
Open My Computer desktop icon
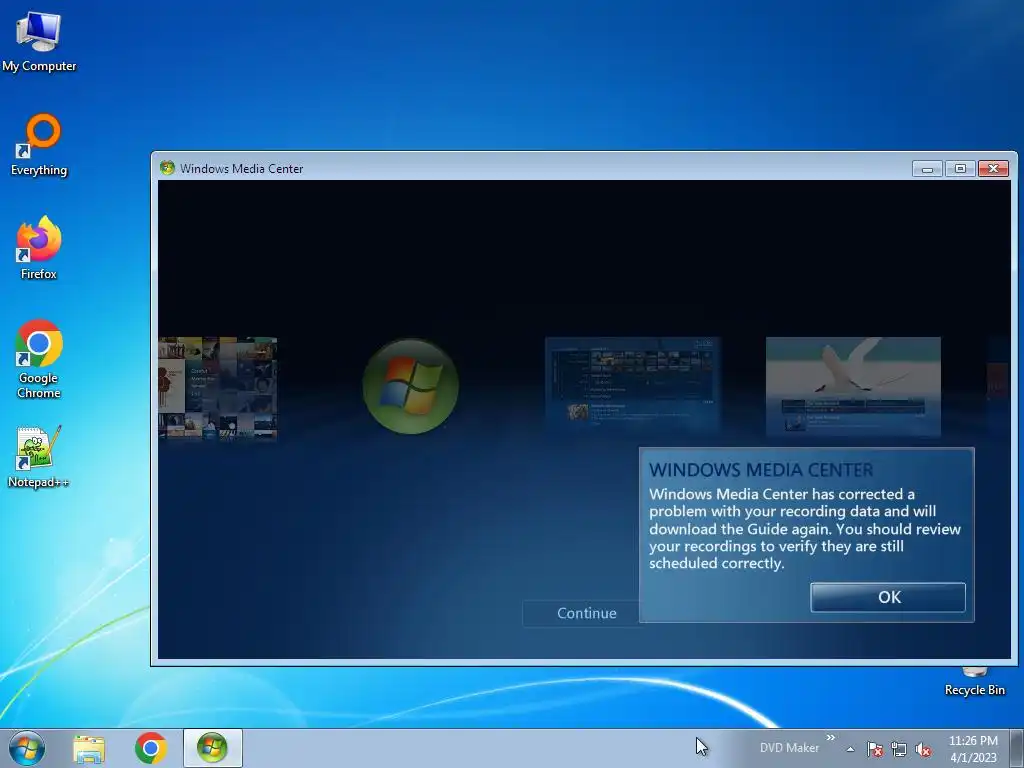(x=39, y=41)
